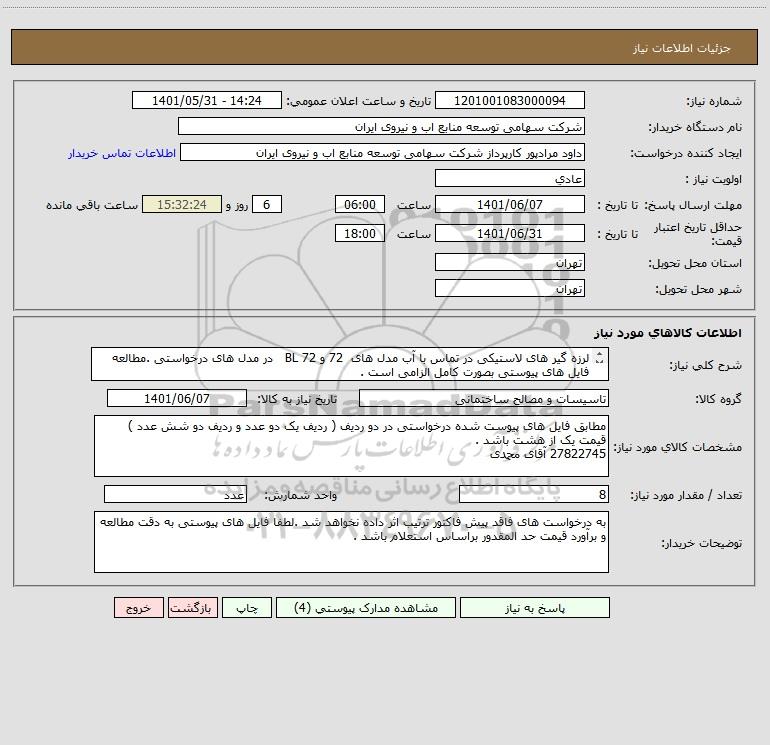Click the 'خروج' exit button
Image resolution: width=770 pixels, height=745 pixels.
click(138, 607)
